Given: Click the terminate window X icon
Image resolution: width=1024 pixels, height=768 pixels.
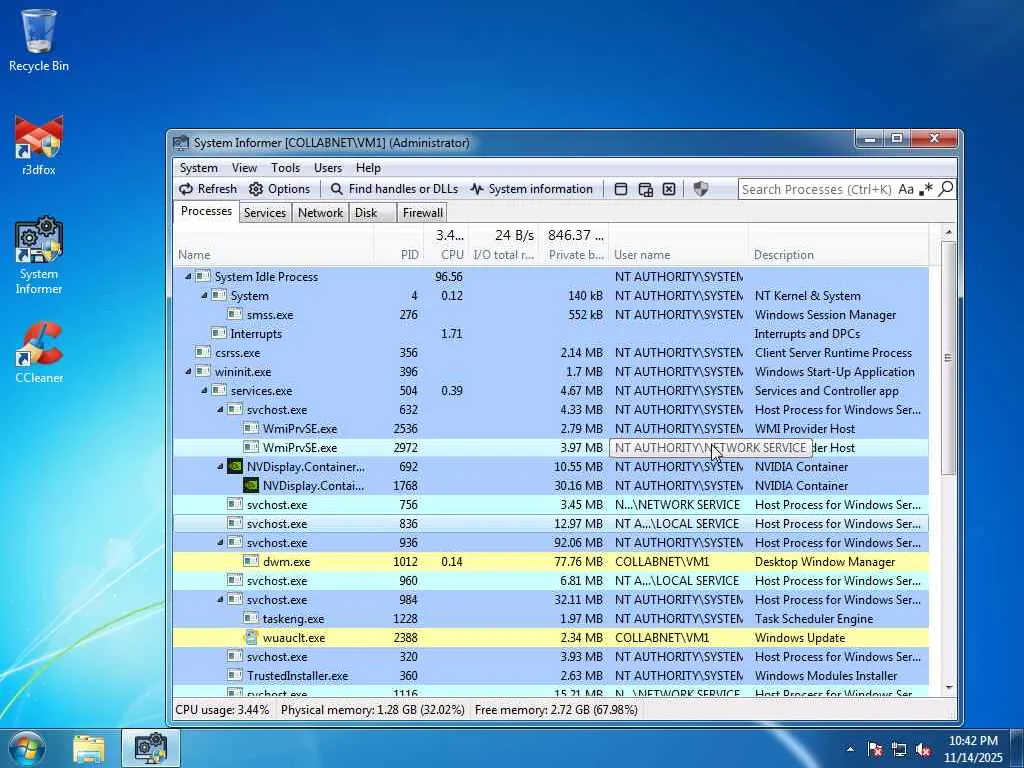Looking at the screenshot, I should 669,189.
